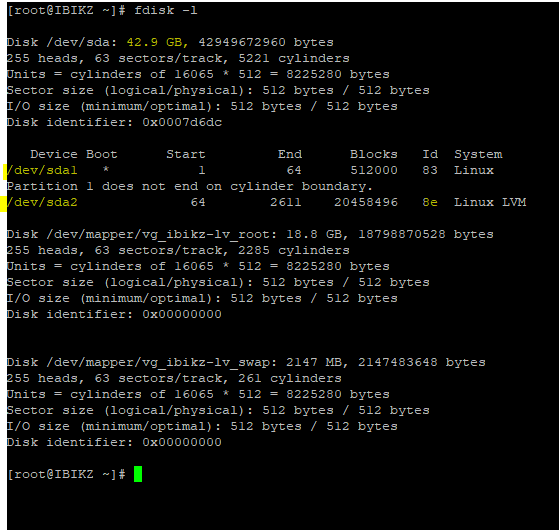Click the 'Id' column header
559x530 pixels.
click(430, 154)
